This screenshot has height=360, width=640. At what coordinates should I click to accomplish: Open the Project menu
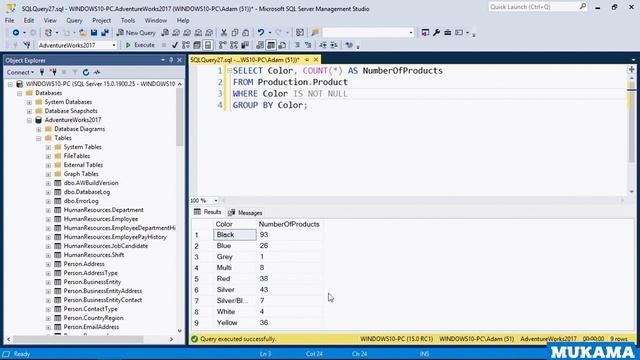point(101,20)
